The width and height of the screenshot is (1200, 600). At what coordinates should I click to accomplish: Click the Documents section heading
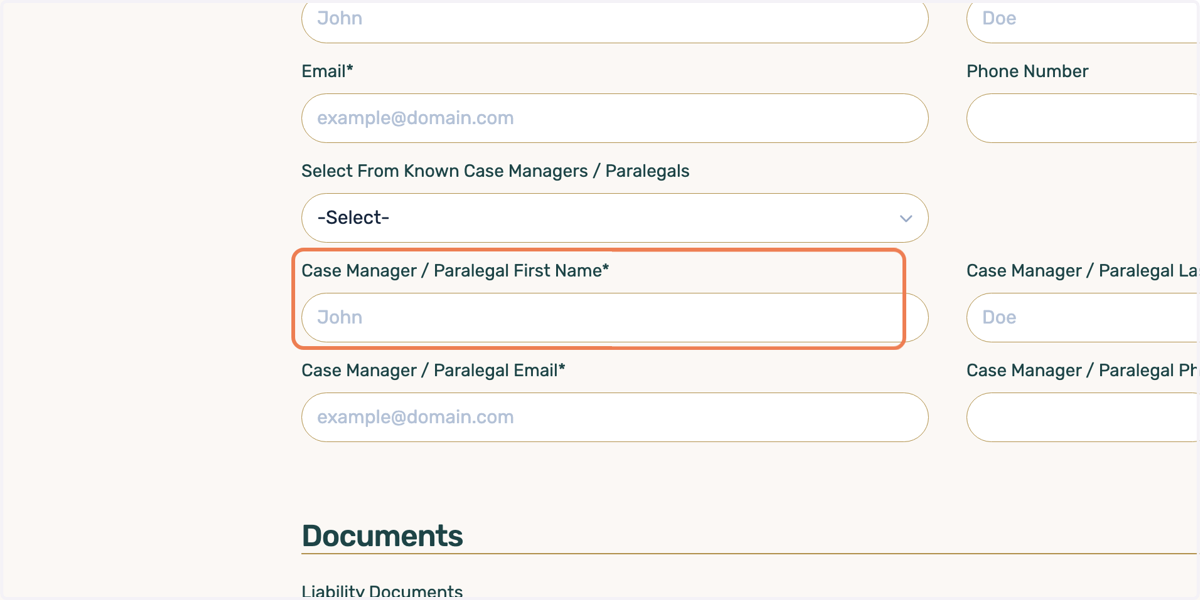[x=382, y=536]
